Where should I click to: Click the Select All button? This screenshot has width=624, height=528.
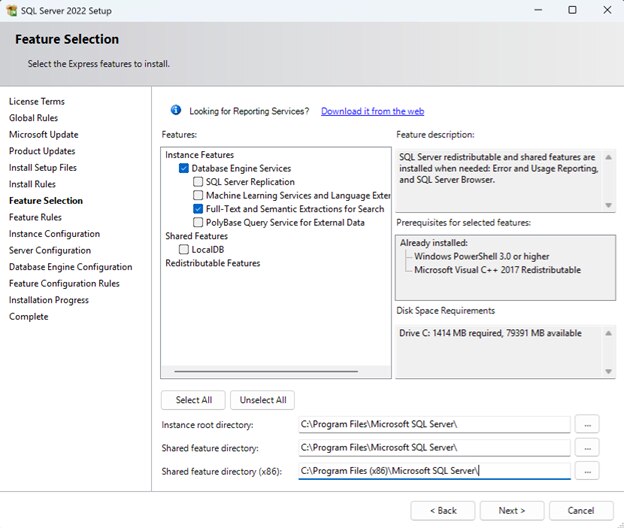tap(193, 400)
